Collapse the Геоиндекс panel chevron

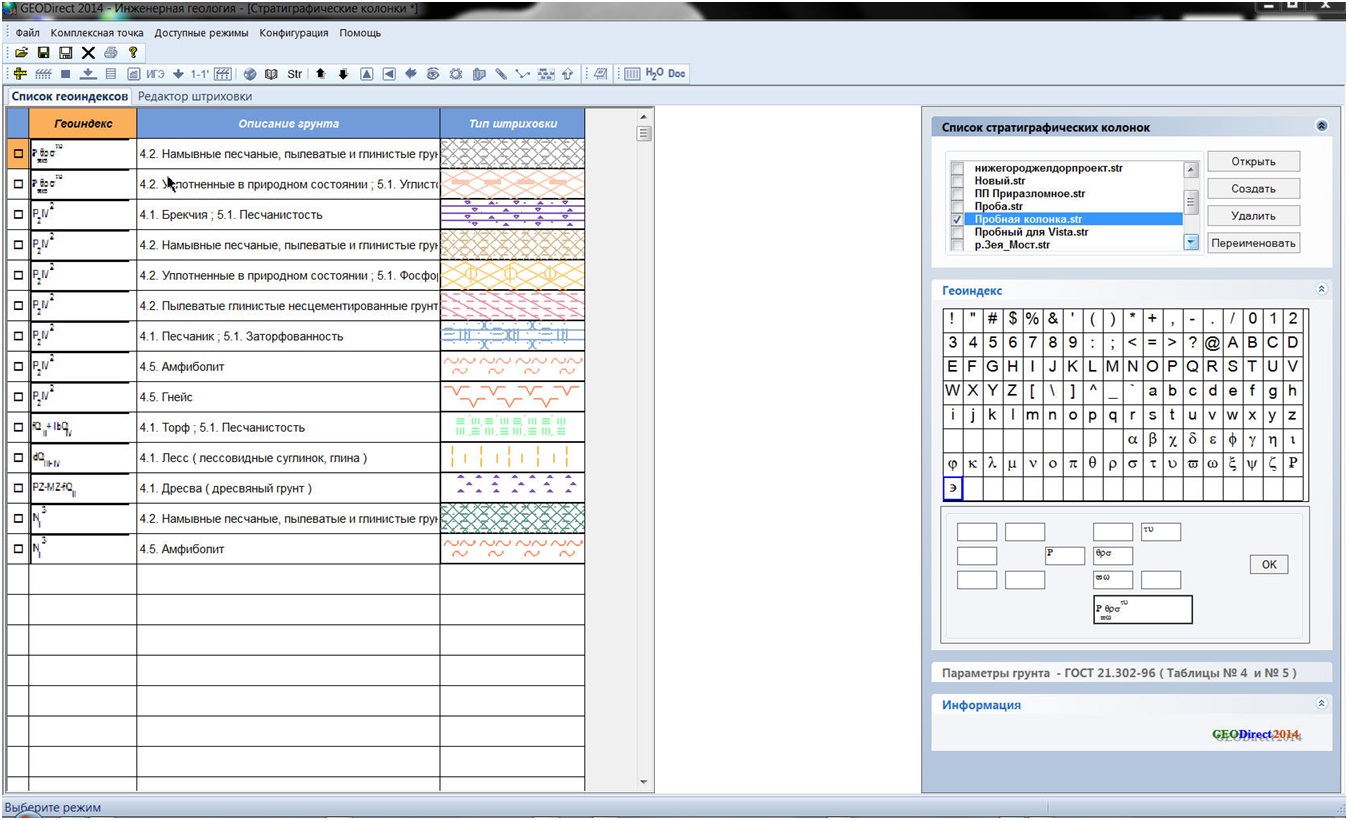1321,290
